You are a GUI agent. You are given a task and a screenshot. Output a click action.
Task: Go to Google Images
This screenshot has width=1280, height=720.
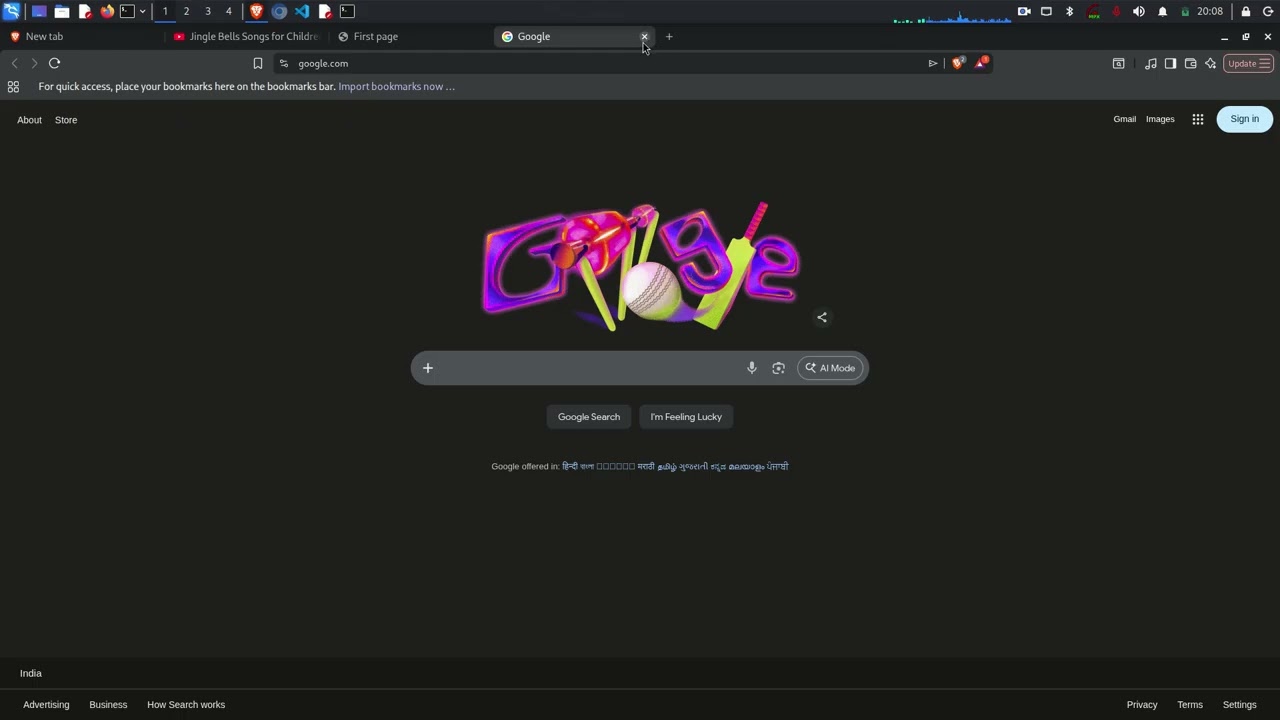pos(1160,119)
